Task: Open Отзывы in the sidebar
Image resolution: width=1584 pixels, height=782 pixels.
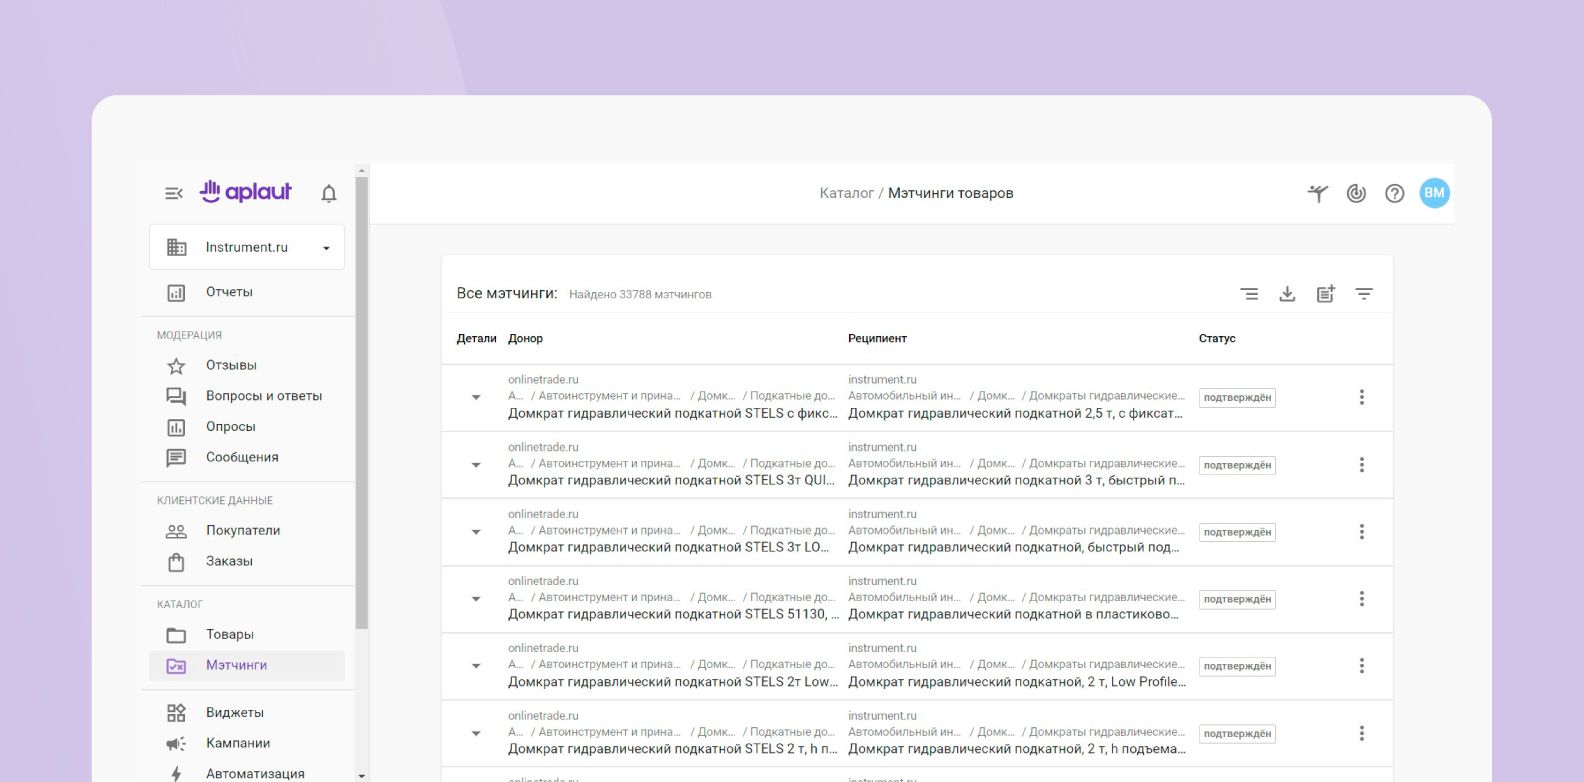Action: pos(231,366)
